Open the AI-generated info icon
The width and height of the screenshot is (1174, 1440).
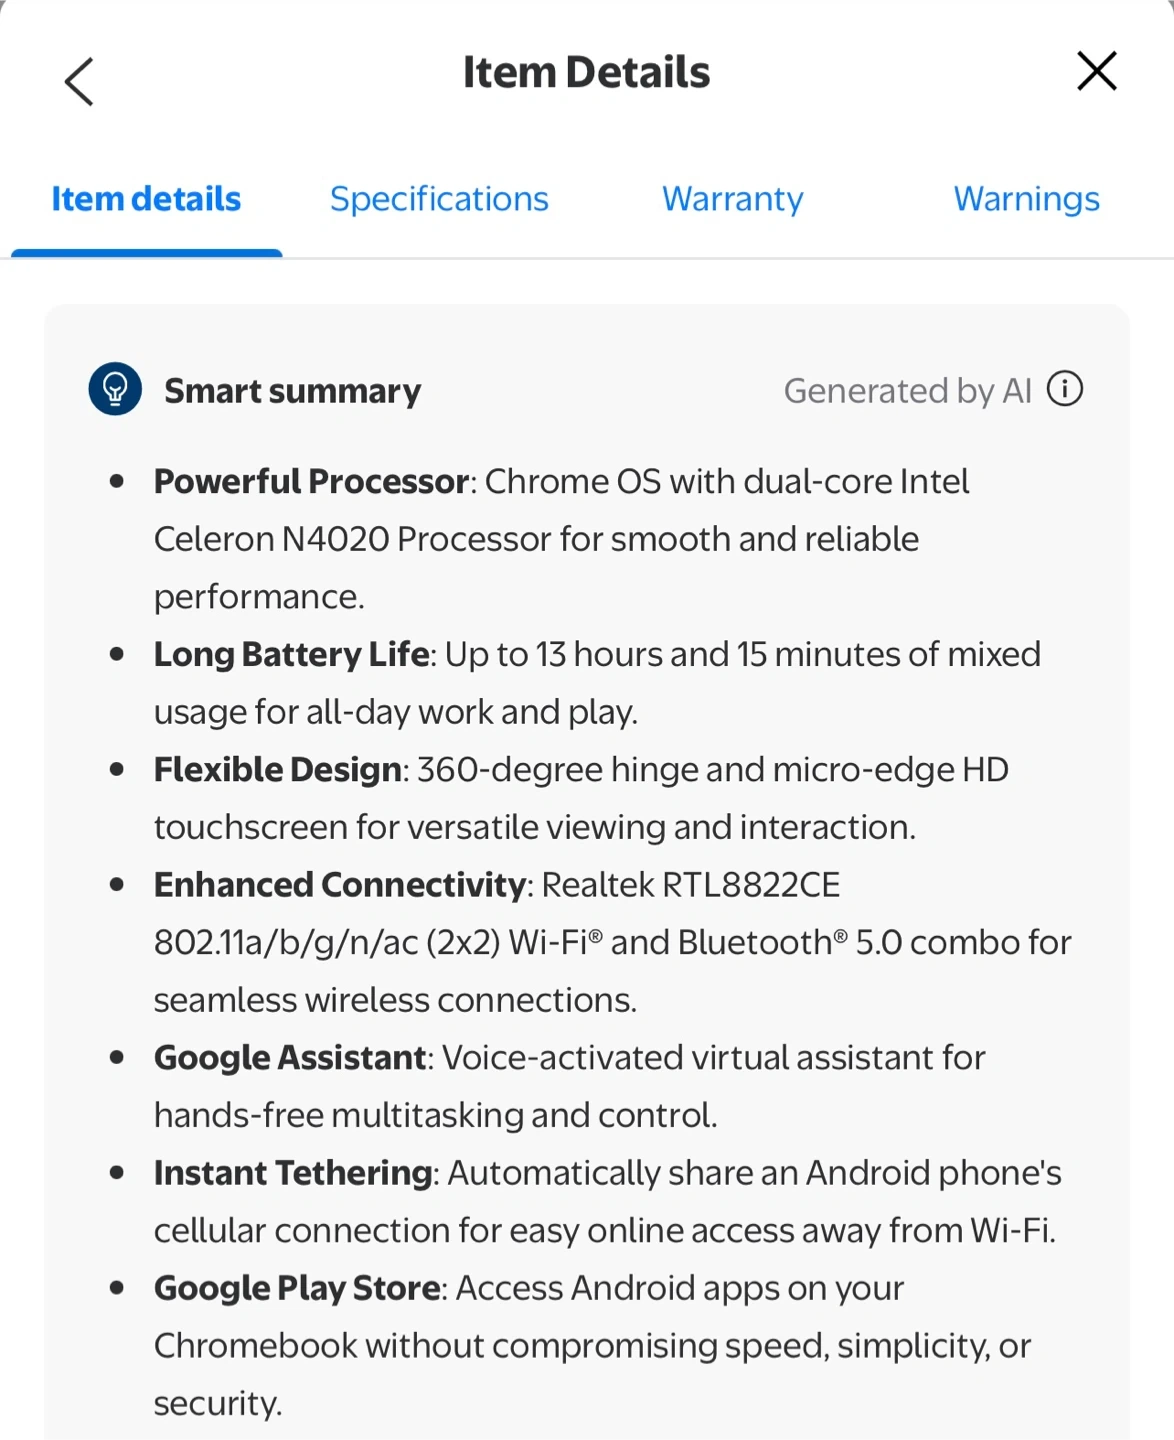click(x=1065, y=389)
